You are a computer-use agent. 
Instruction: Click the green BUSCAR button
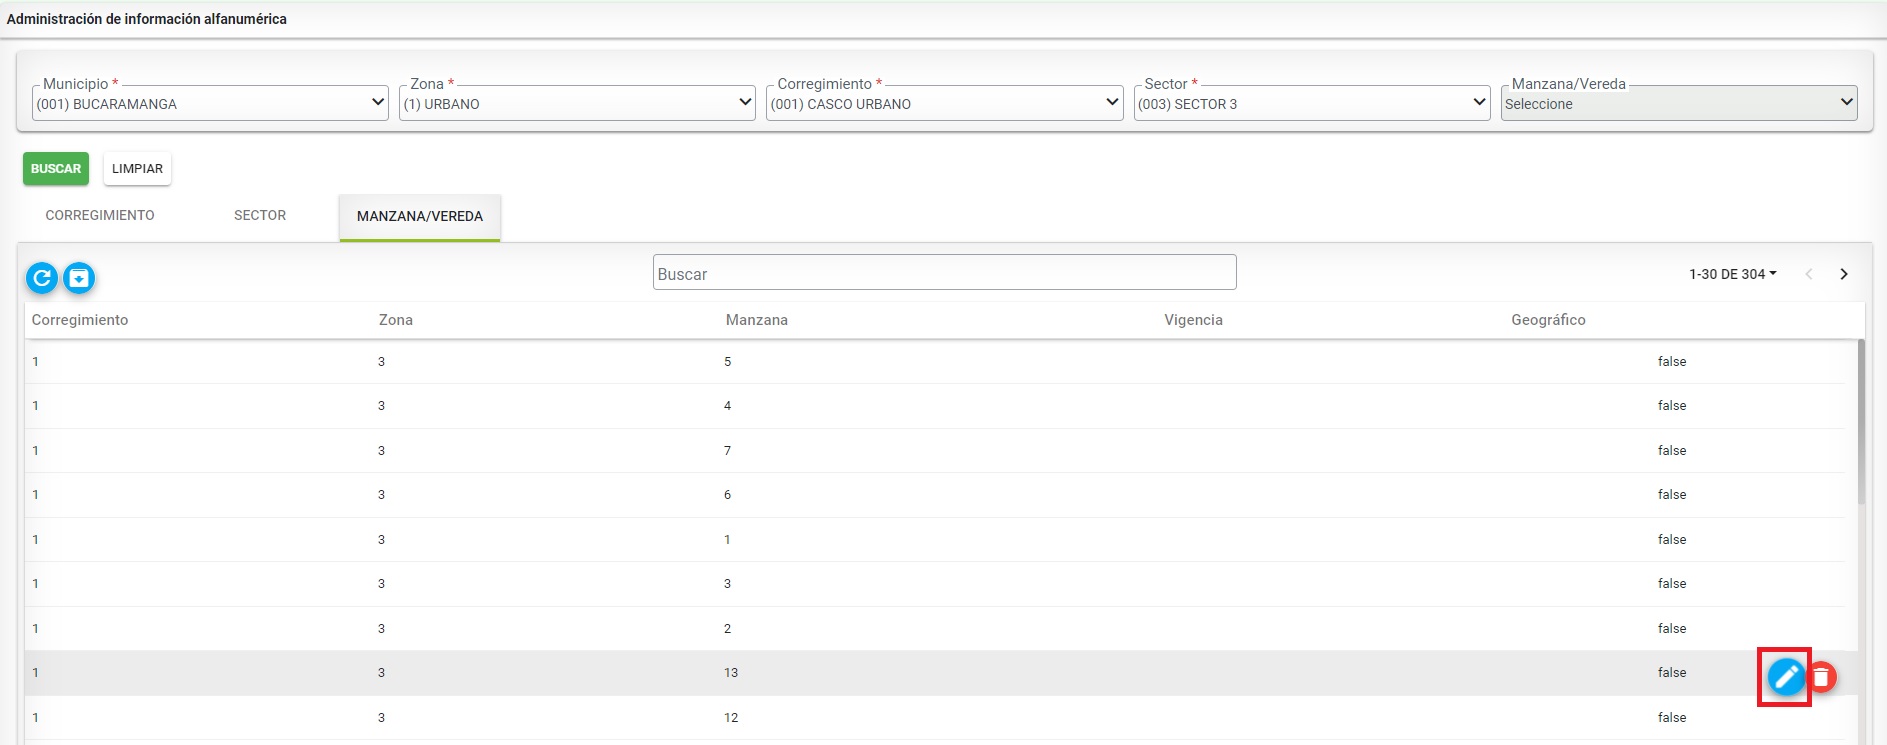56,169
